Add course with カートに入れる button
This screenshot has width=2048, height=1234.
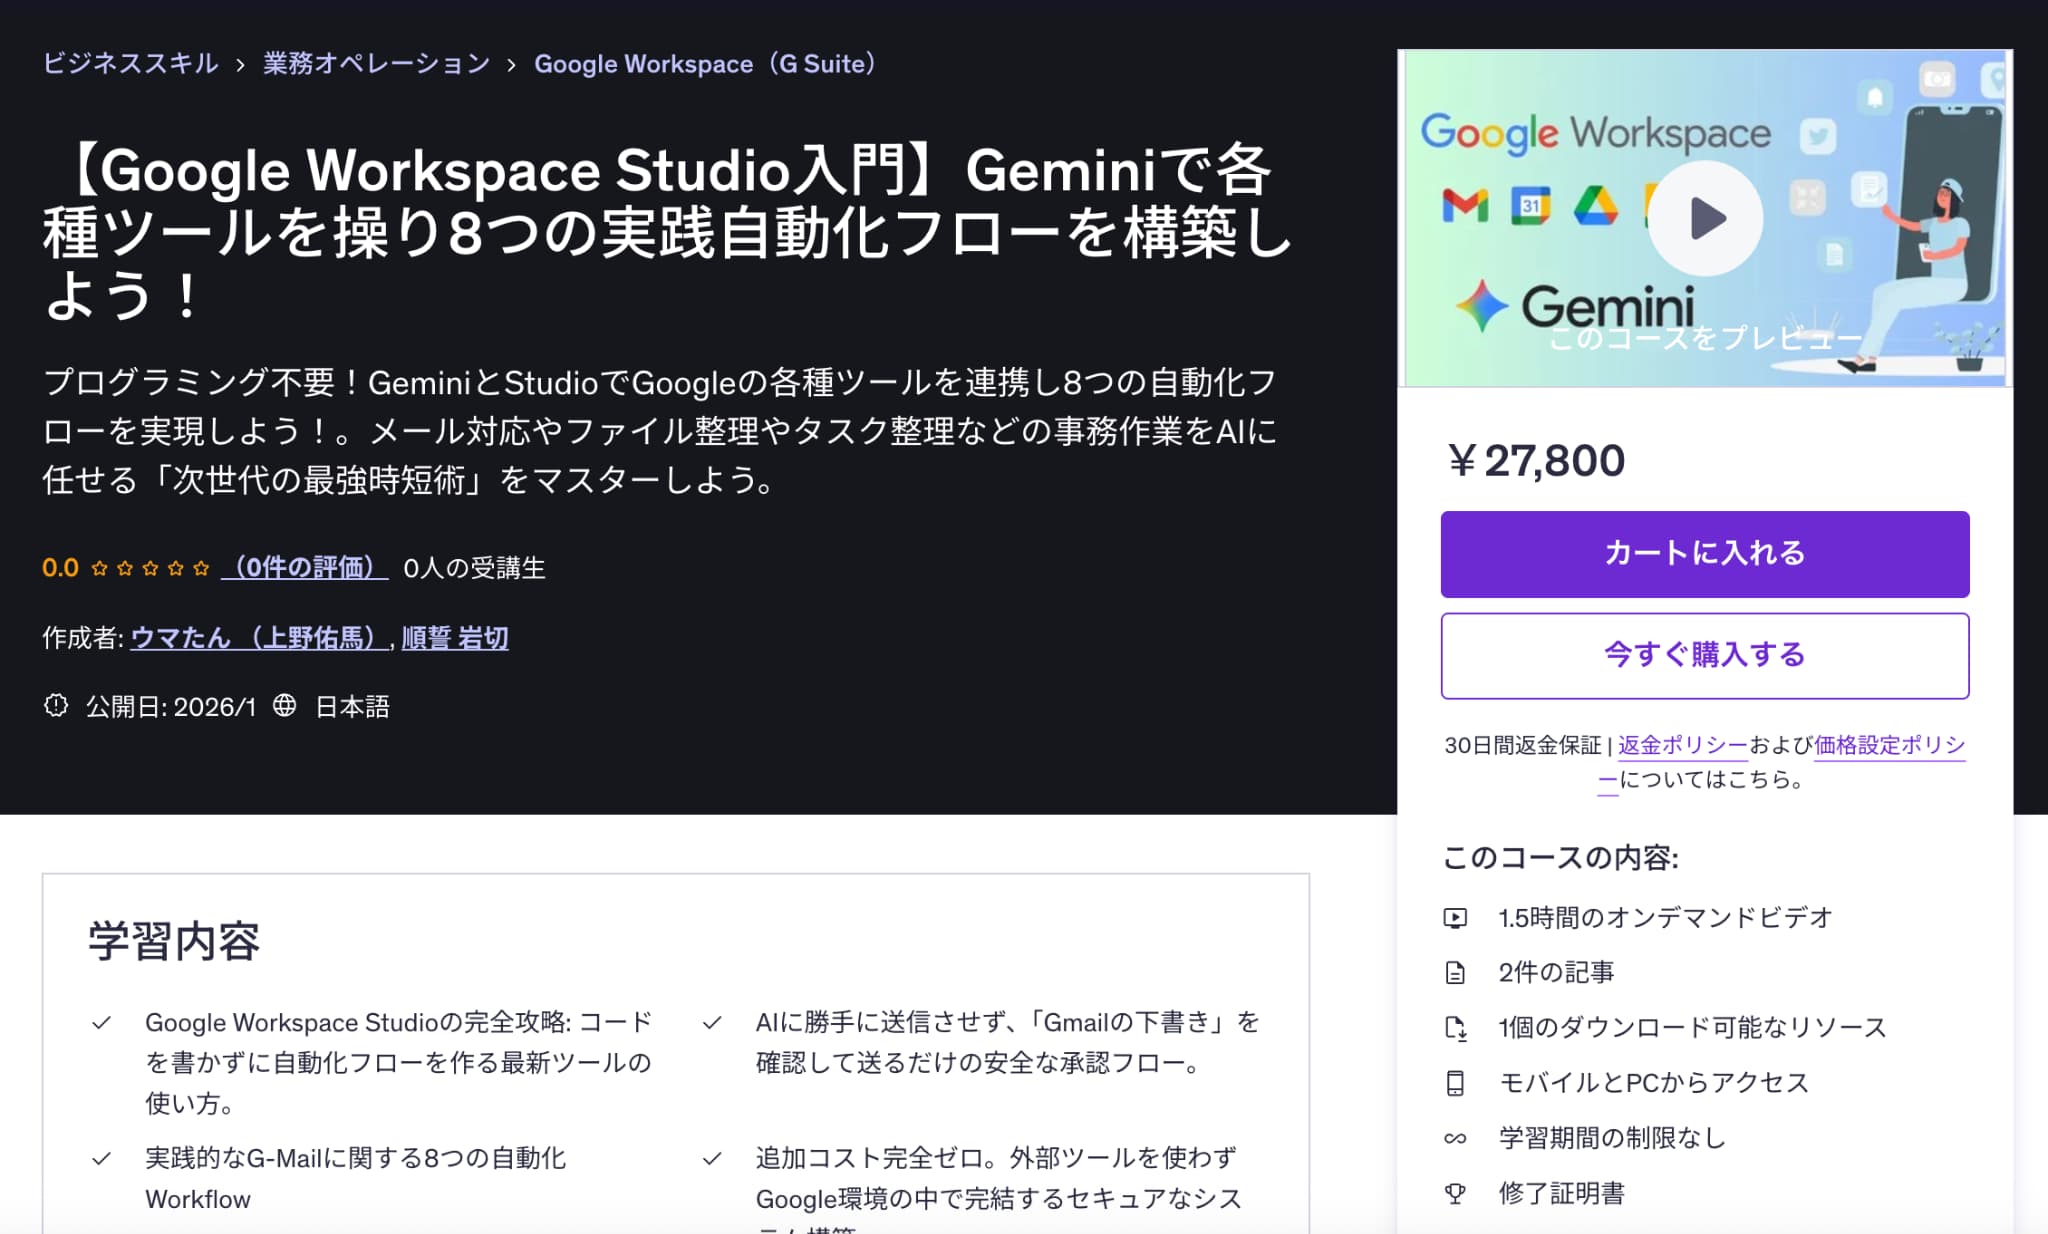(1704, 554)
